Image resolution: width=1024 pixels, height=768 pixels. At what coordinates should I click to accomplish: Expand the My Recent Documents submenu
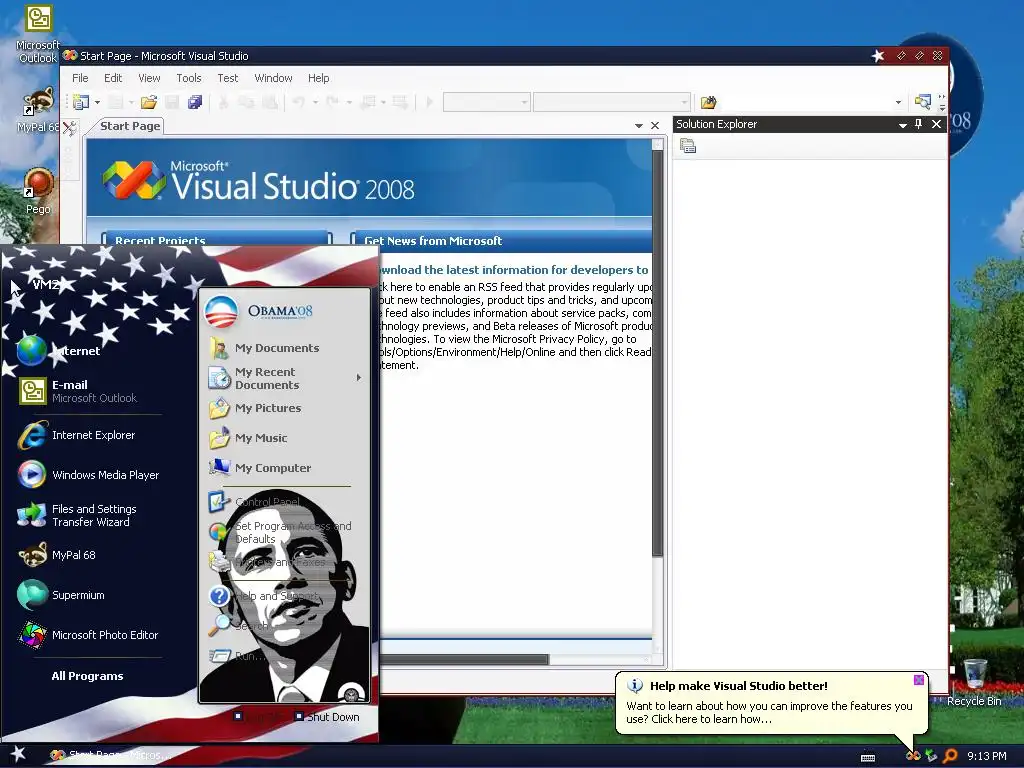tap(285, 378)
